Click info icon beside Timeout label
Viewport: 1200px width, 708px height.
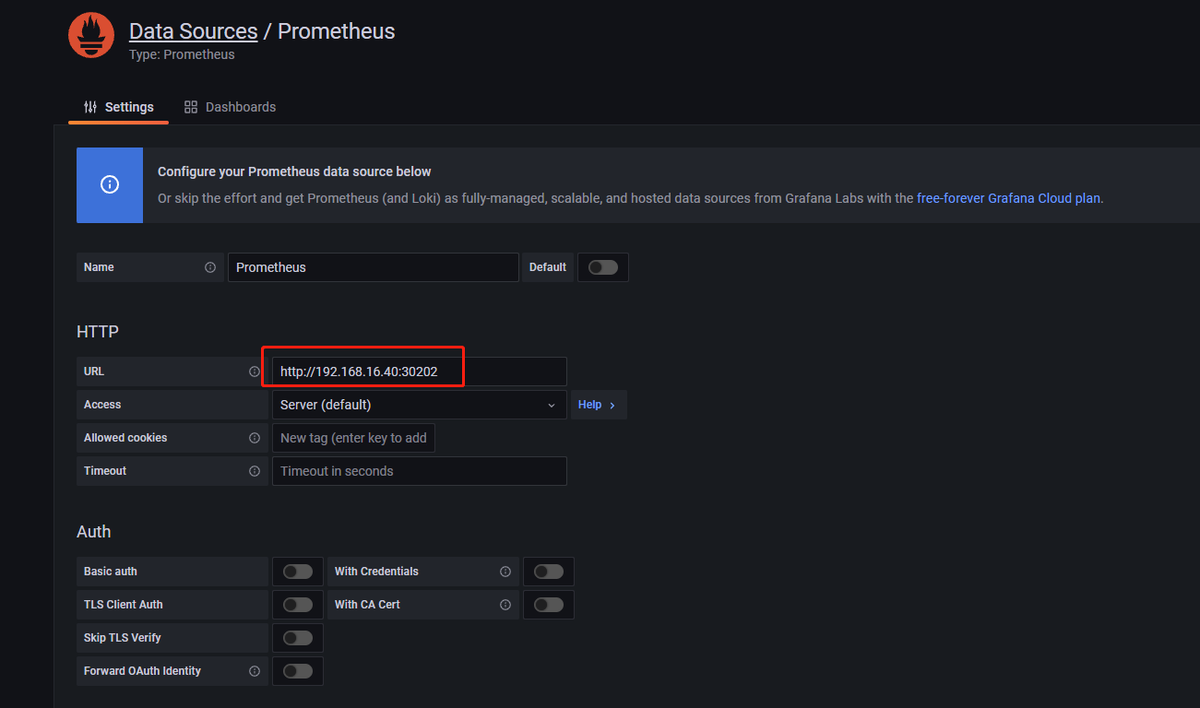254,471
